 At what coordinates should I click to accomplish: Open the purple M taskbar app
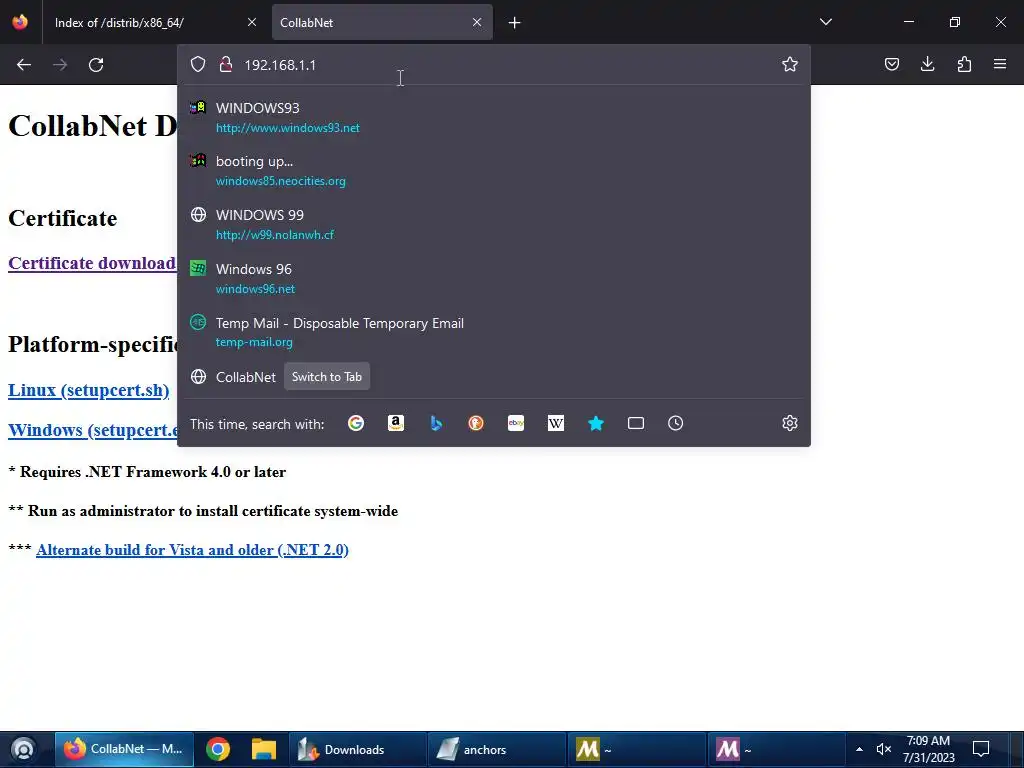click(776, 749)
